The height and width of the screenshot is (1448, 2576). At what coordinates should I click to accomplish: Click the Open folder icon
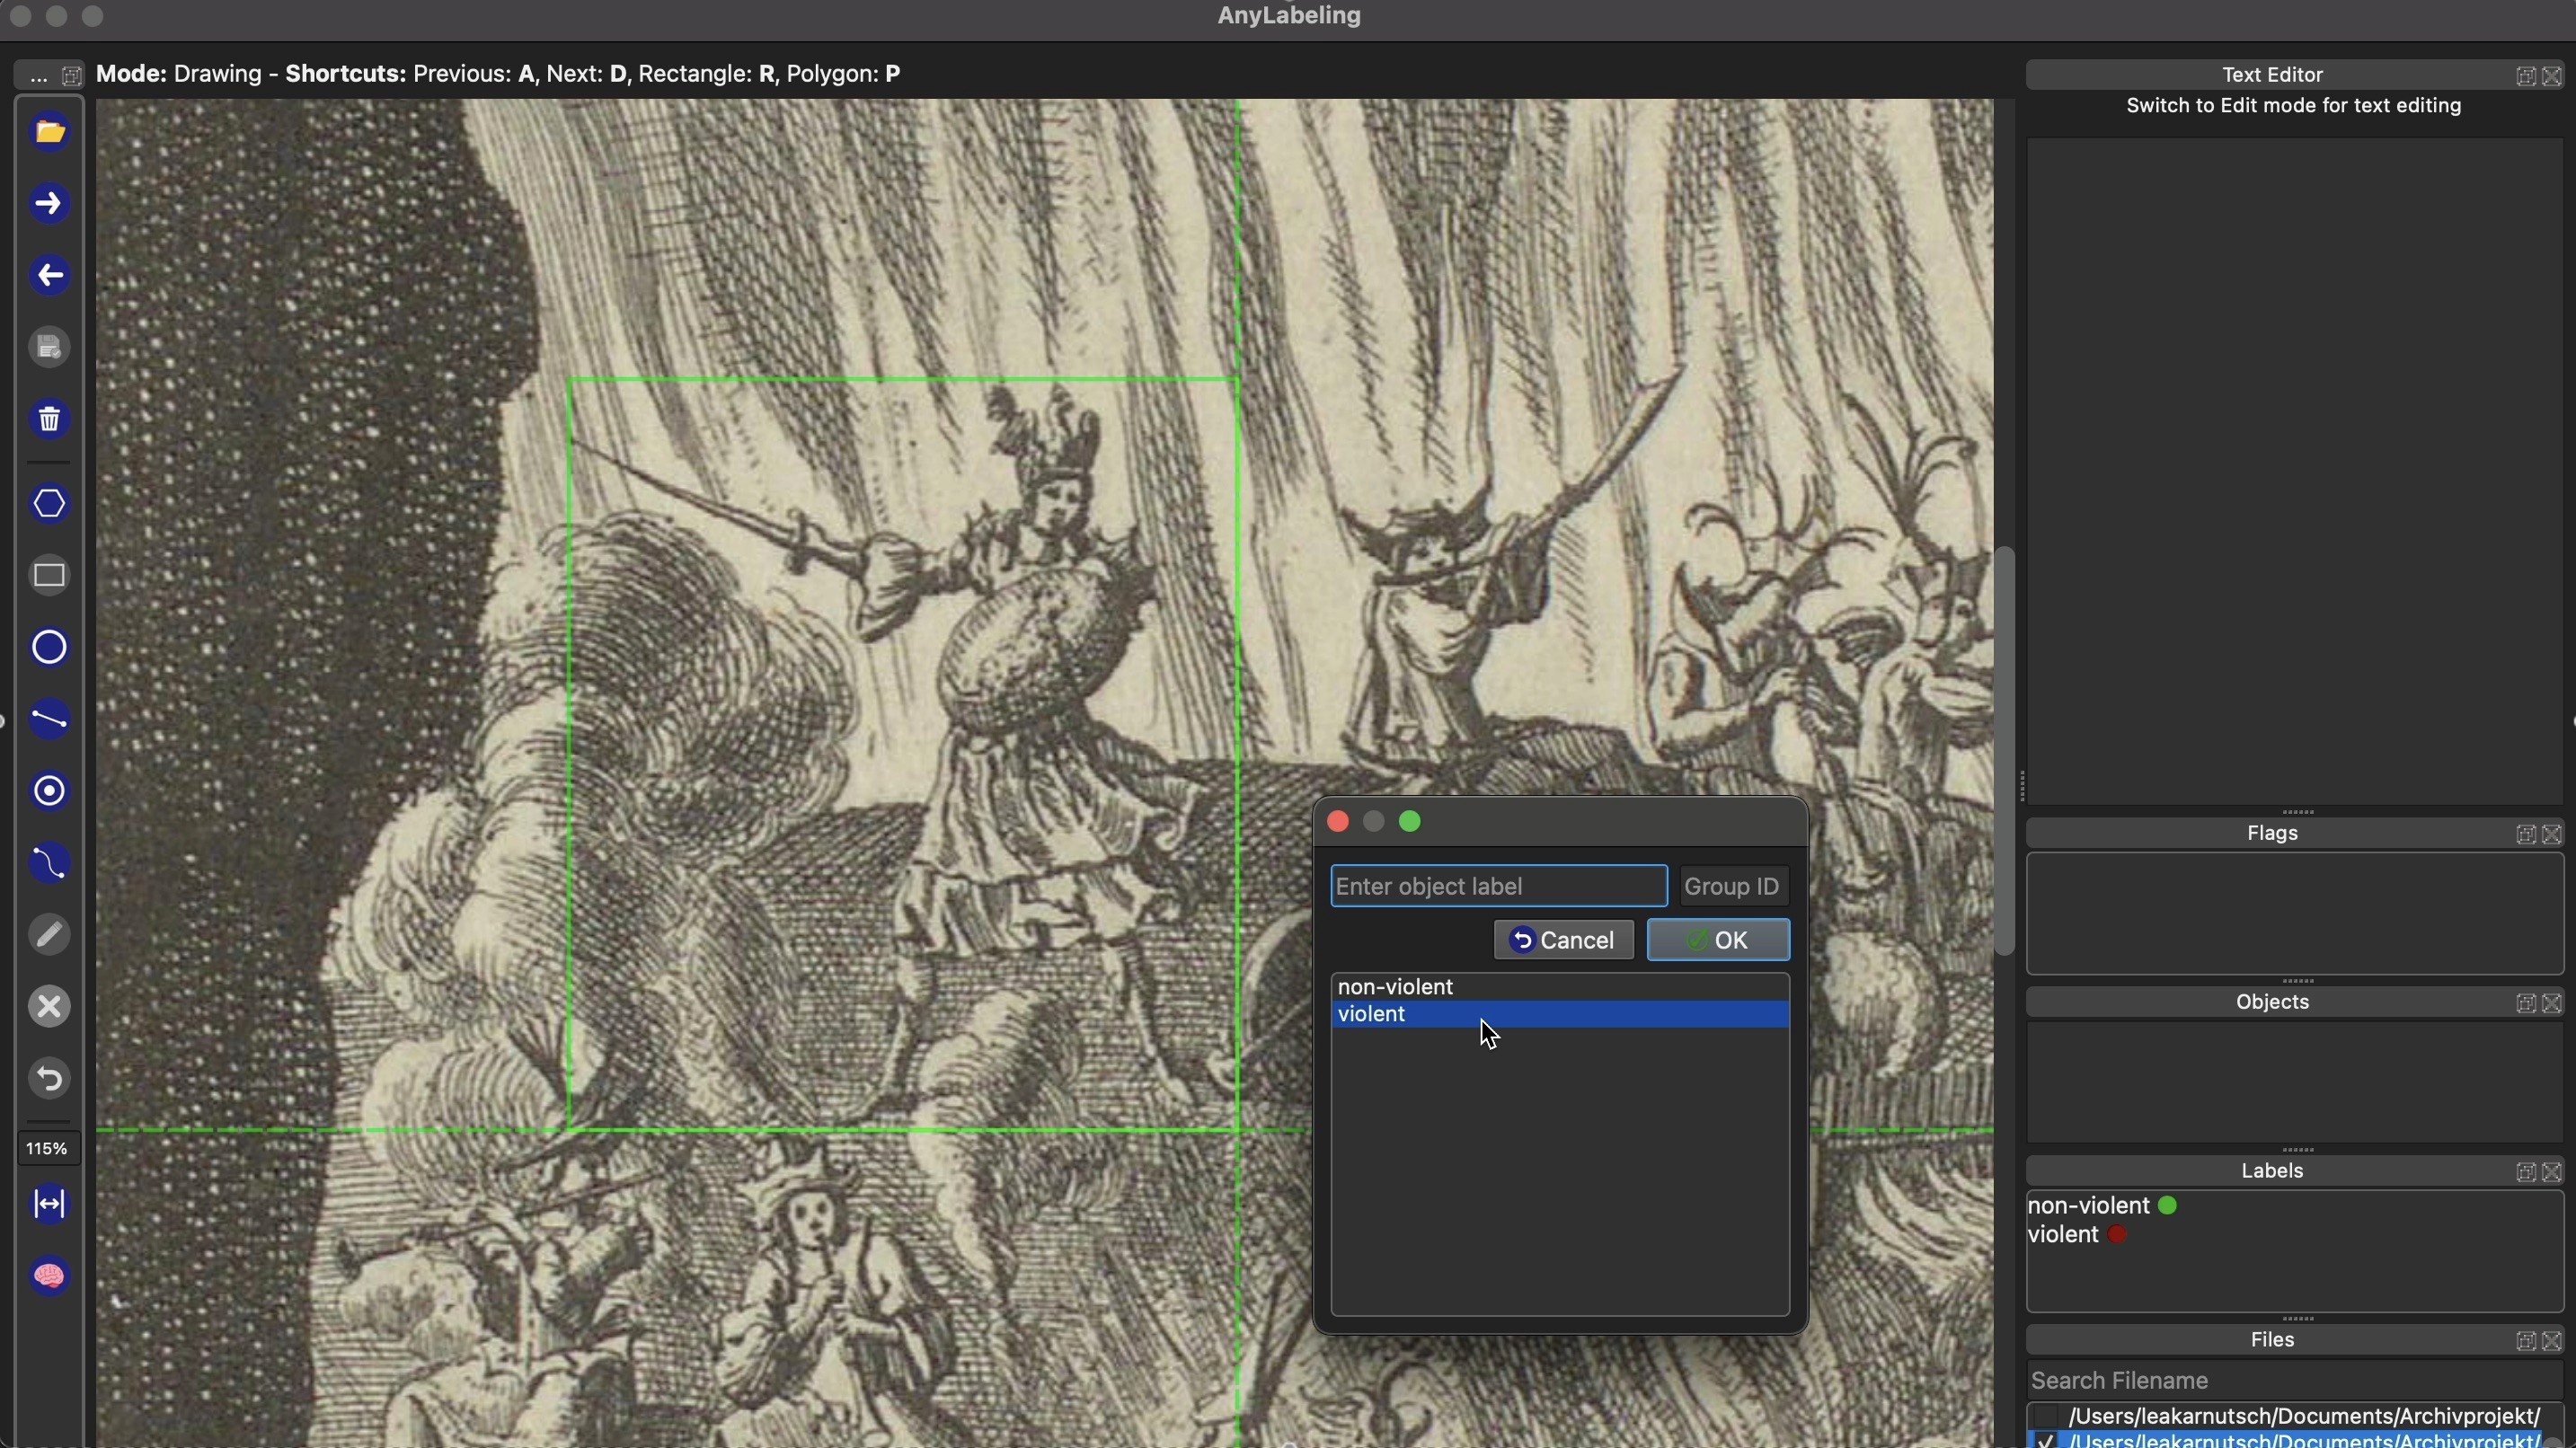[x=49, y=133]
